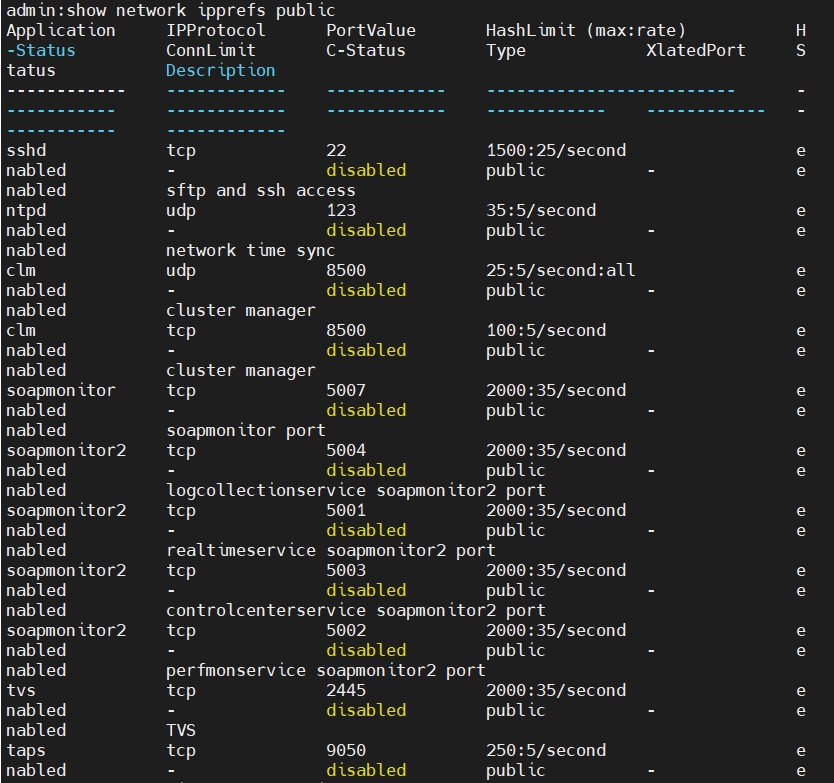Click the 25:5/second:all hash limit value

pyautogui.click(x=560, y=270)
